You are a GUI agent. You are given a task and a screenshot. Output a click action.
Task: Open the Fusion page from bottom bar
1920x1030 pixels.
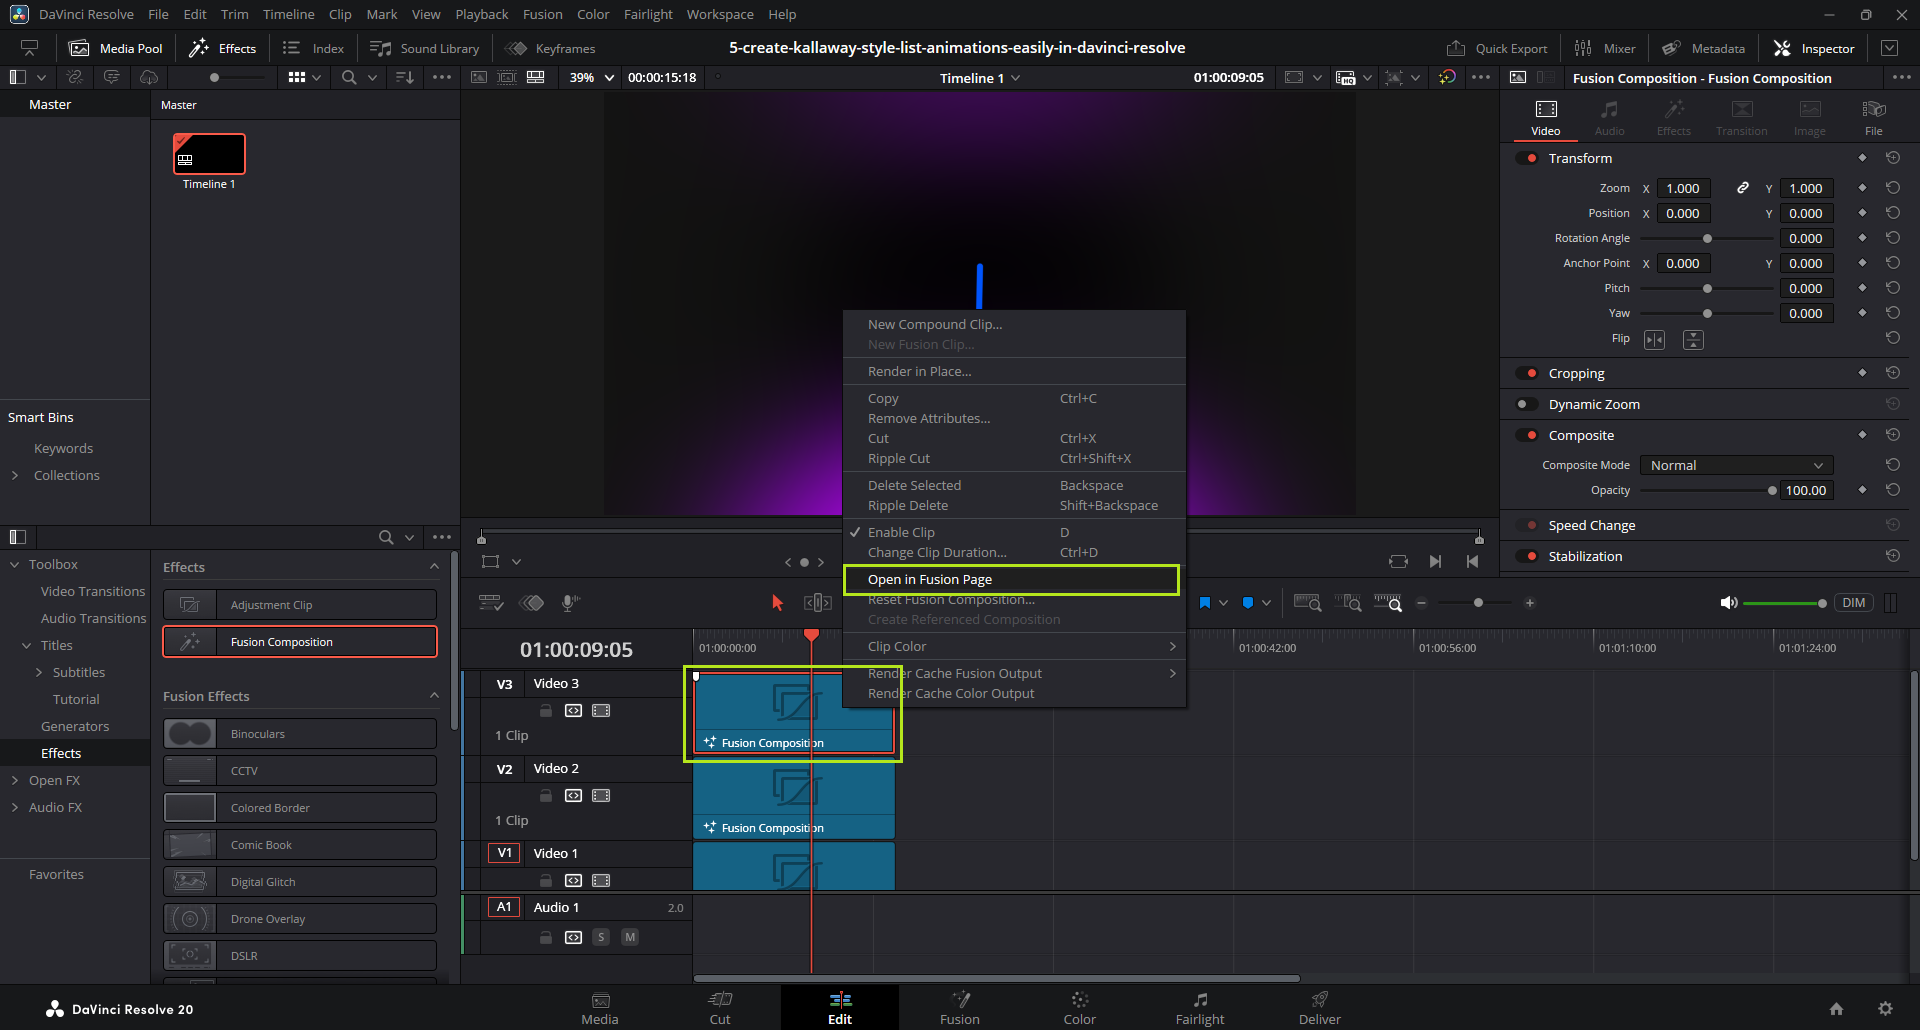[959, 1007]
